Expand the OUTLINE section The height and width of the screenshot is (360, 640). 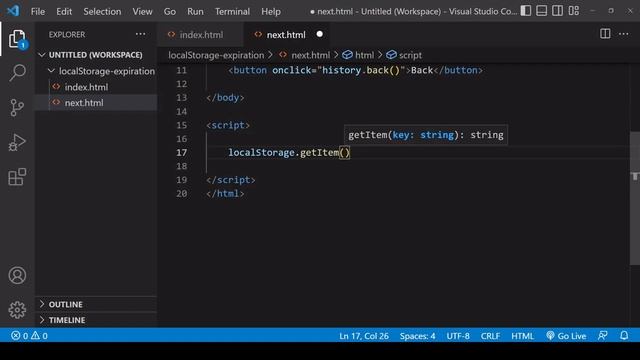96,304
